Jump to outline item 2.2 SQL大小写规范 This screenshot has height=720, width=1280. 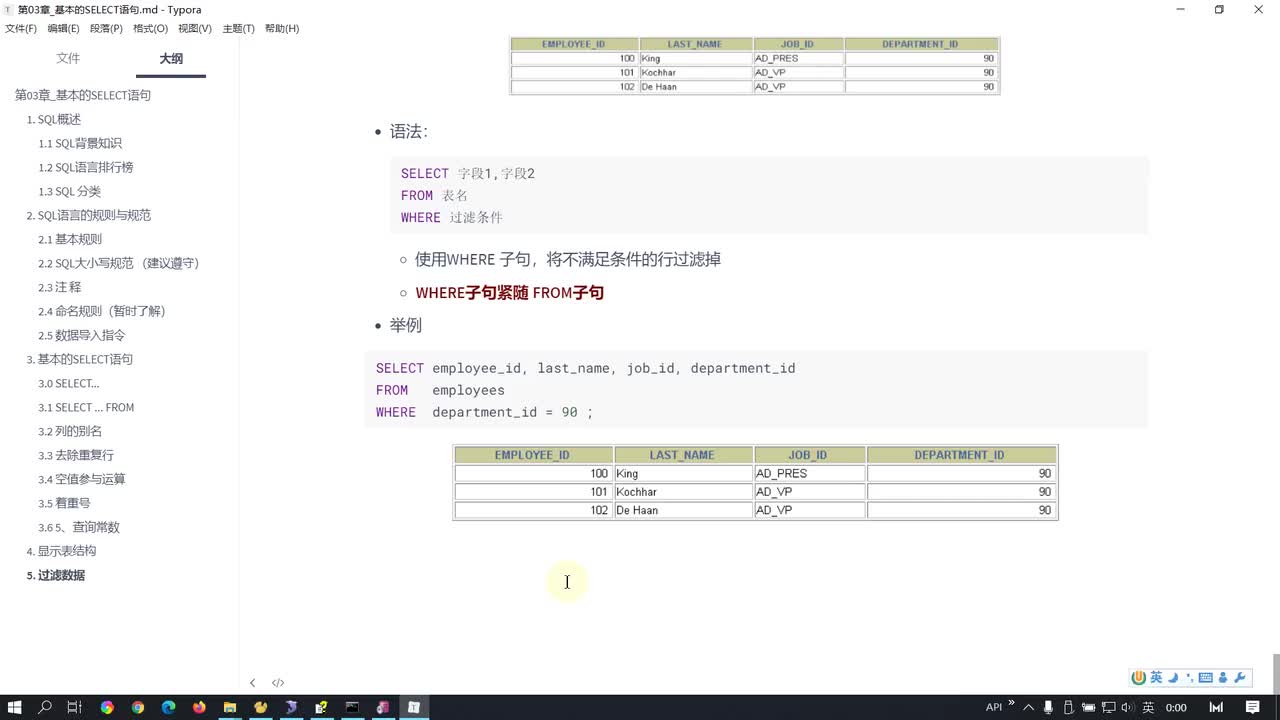point(119,263)
